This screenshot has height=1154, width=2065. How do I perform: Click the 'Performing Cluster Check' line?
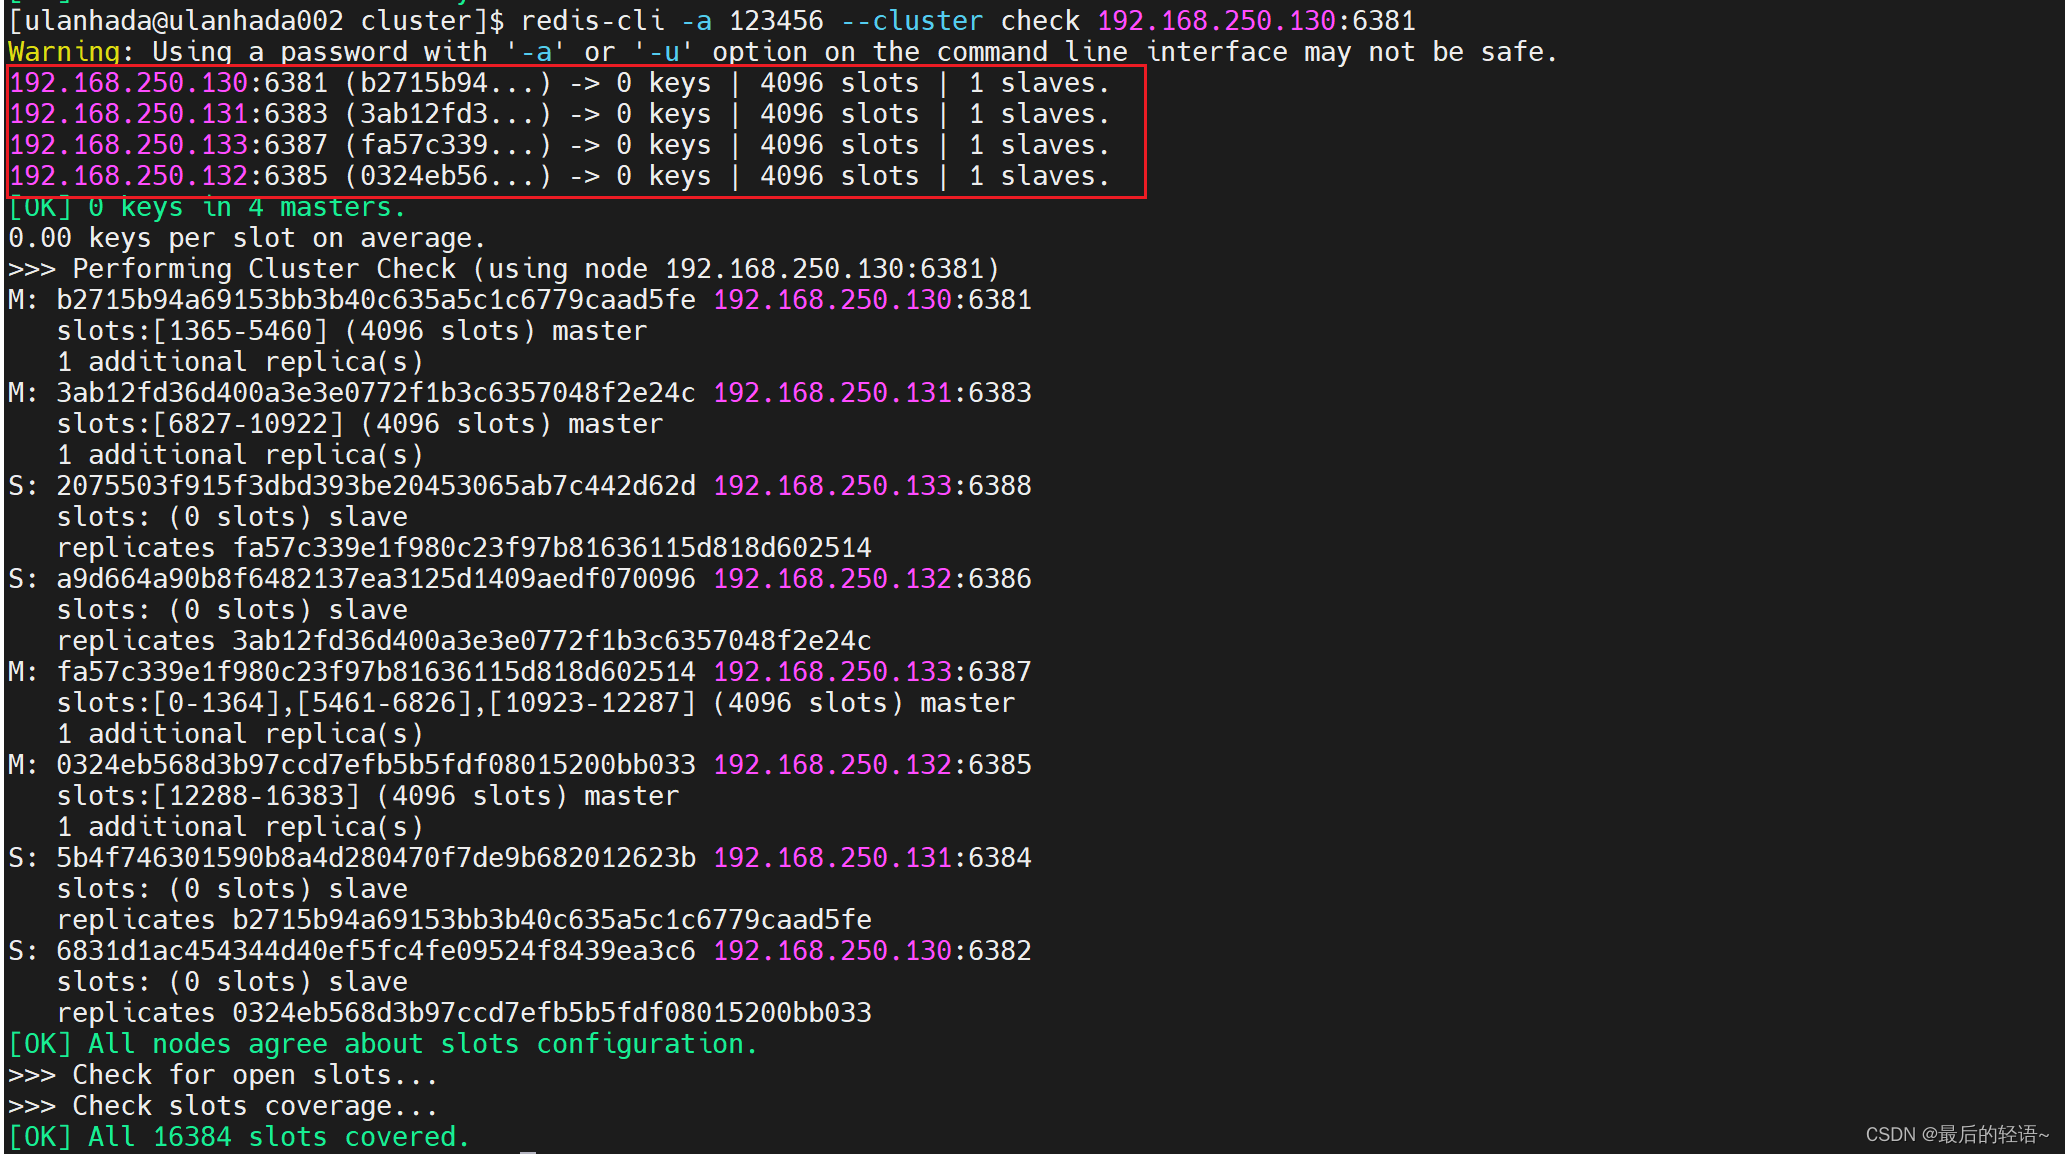(504, 269)
